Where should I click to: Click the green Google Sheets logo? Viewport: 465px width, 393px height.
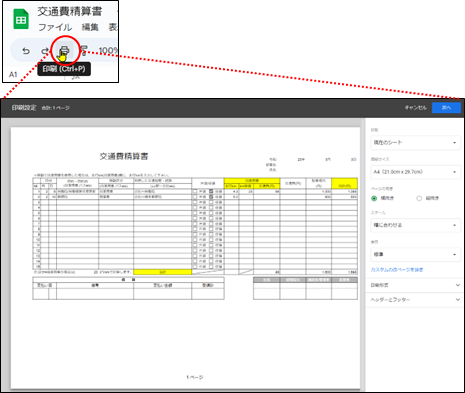pos(21,19)
